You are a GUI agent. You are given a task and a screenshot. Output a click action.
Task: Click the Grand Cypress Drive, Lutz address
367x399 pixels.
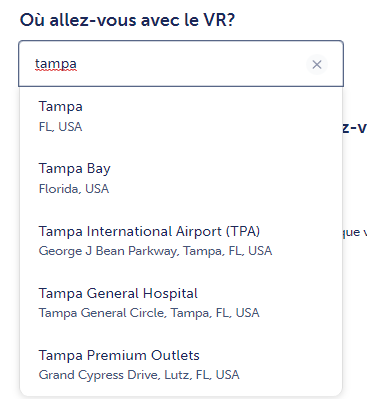point(139,375)
